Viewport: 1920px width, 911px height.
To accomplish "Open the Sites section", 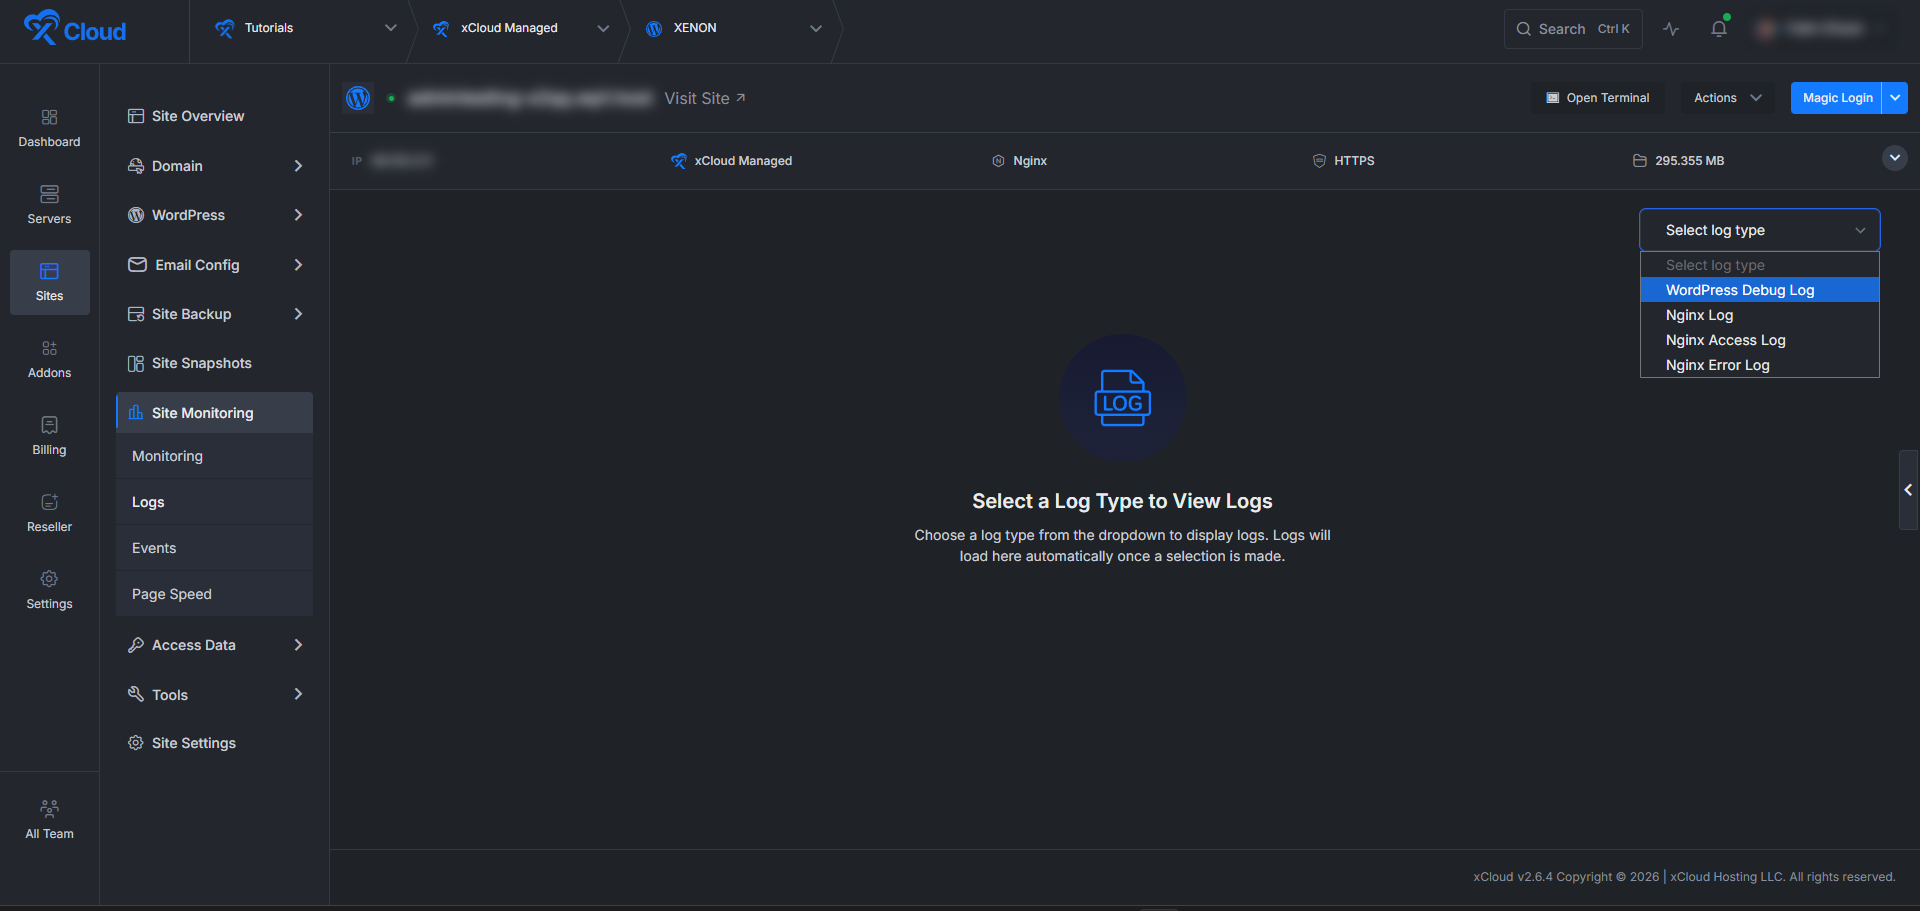I will coord(49,283).
